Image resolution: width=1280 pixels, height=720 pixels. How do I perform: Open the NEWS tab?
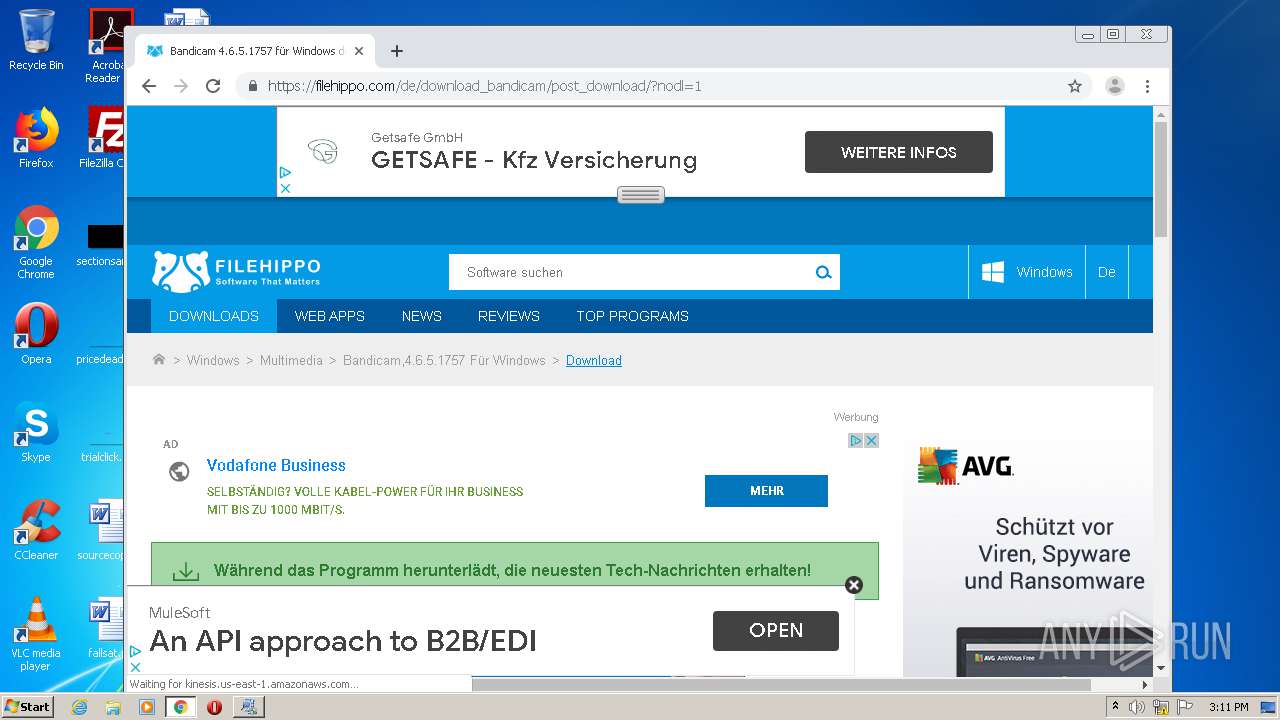click(x=422, y=316)
